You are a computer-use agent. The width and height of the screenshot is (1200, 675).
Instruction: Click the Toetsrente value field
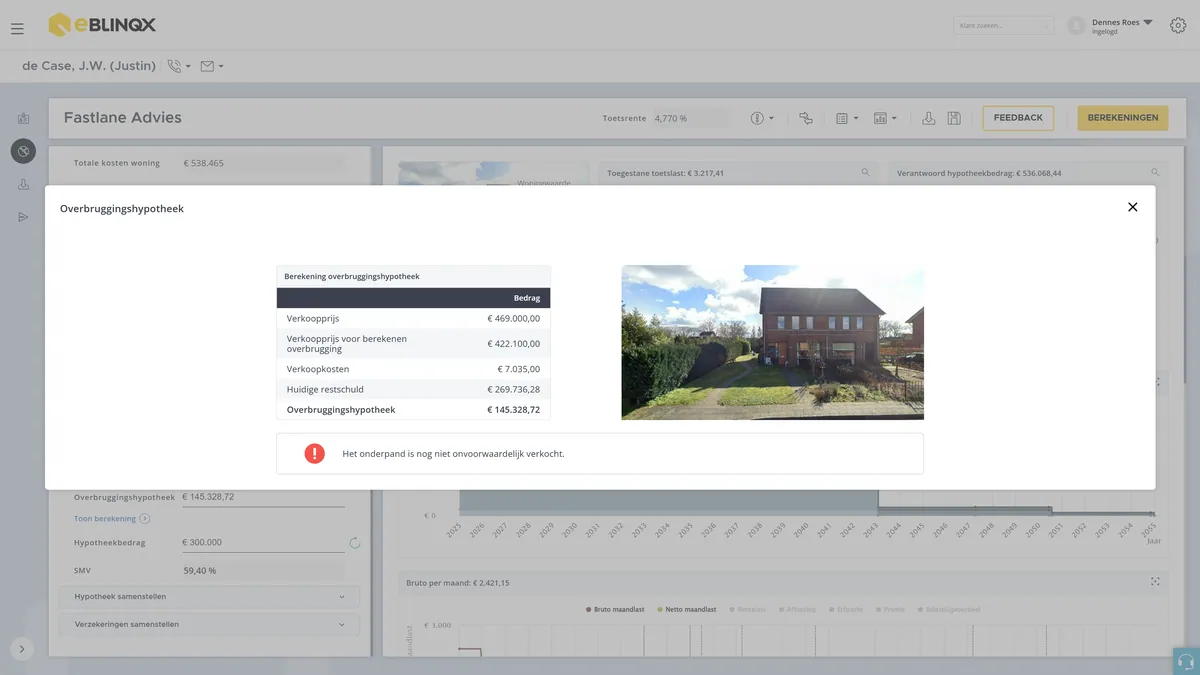[x=692, y=118]
